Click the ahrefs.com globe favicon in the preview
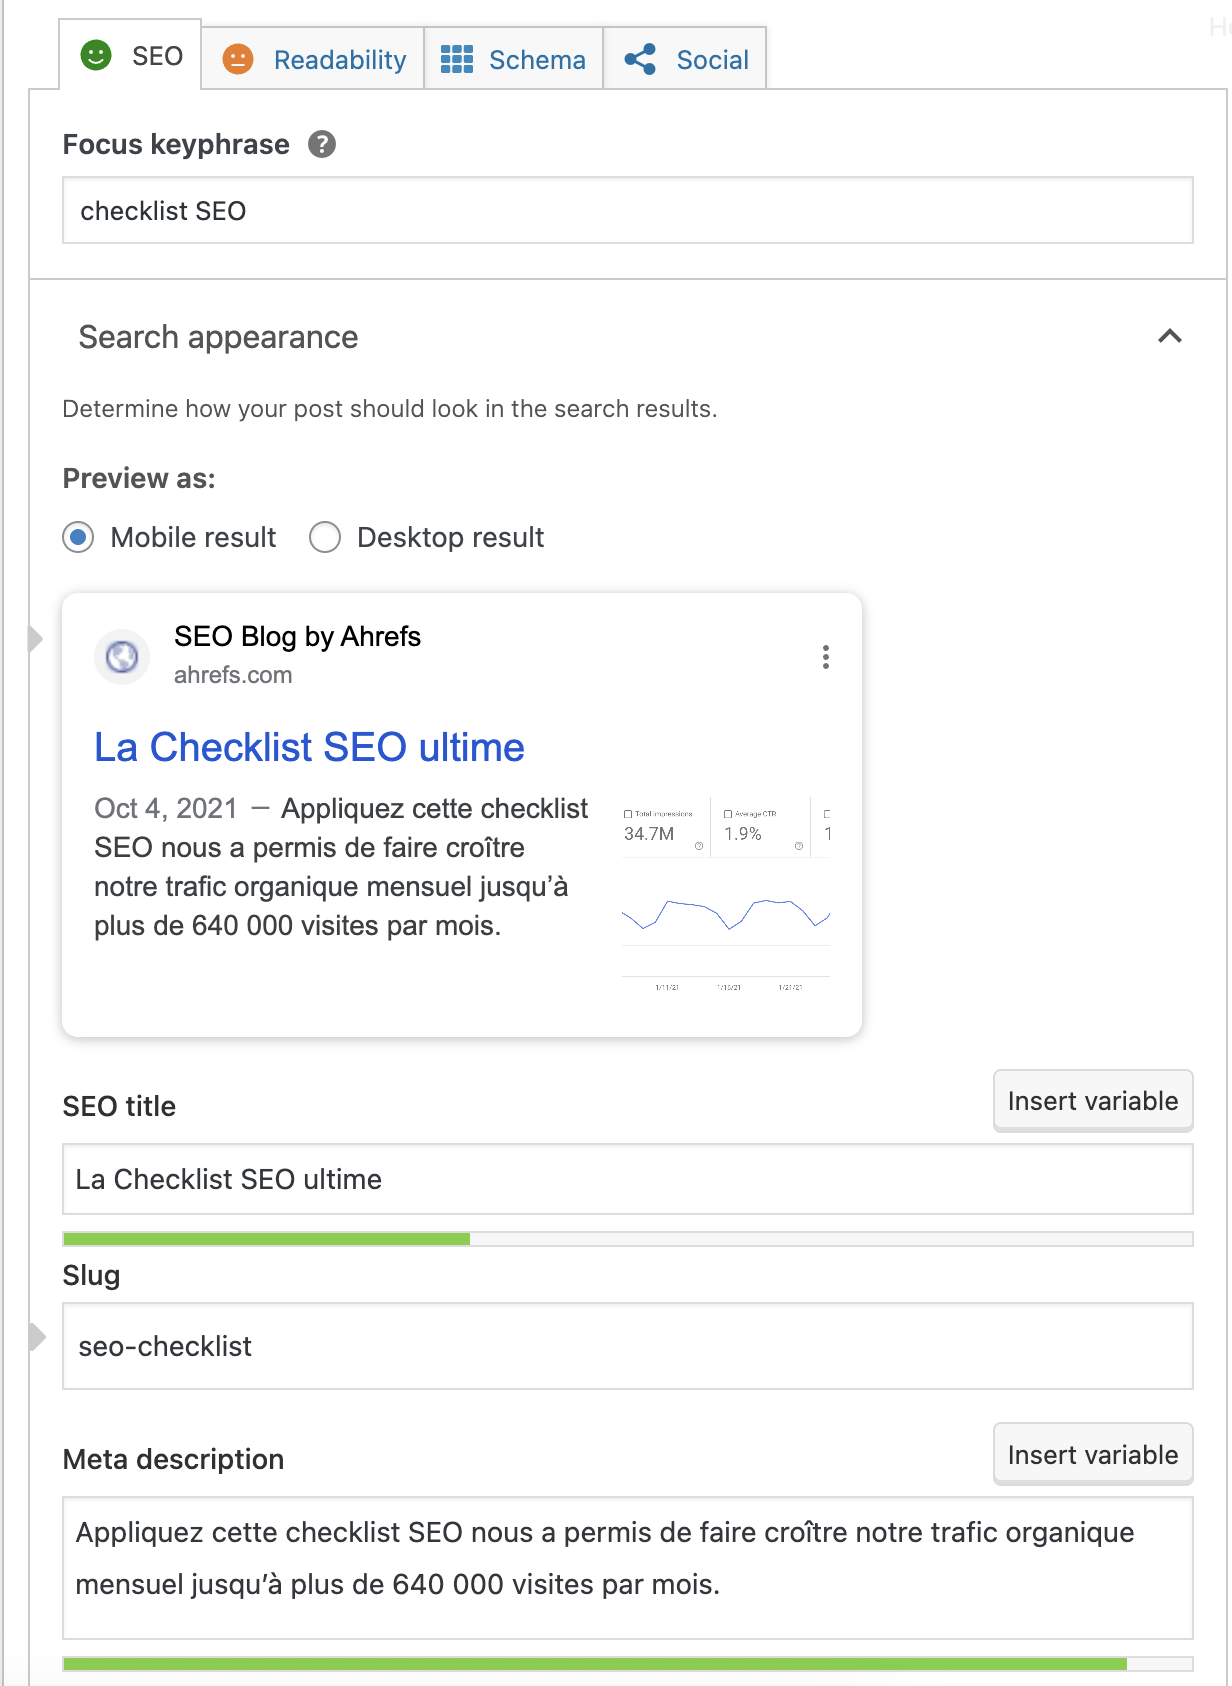Viewport: 1232px width, 1686px height. [121, 657]
